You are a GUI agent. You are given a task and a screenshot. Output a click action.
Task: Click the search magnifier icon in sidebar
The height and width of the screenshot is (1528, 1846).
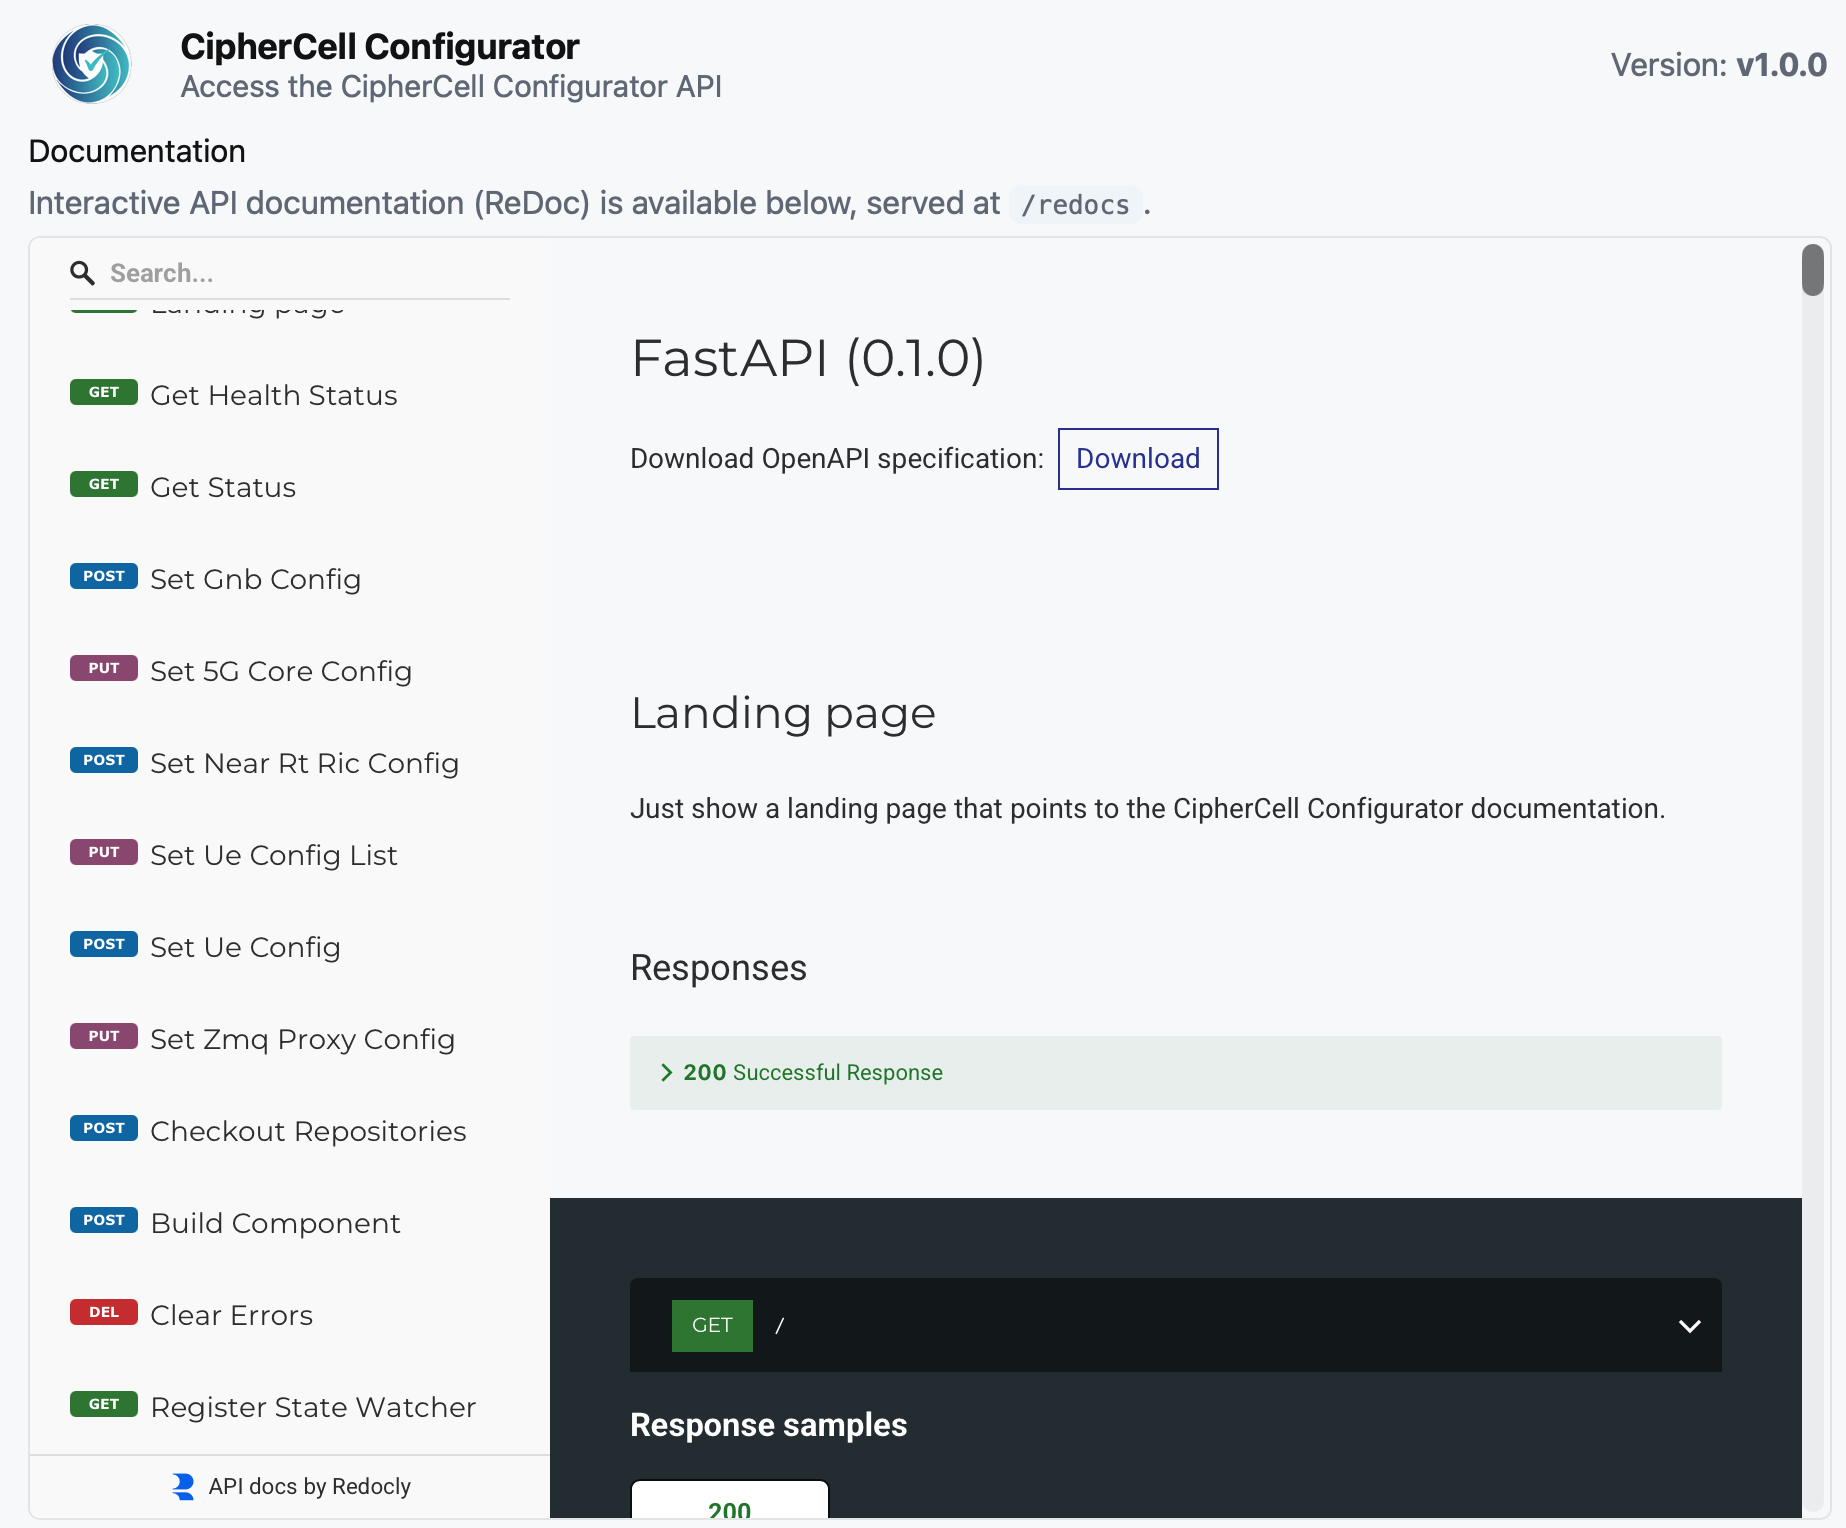point(82,272)
